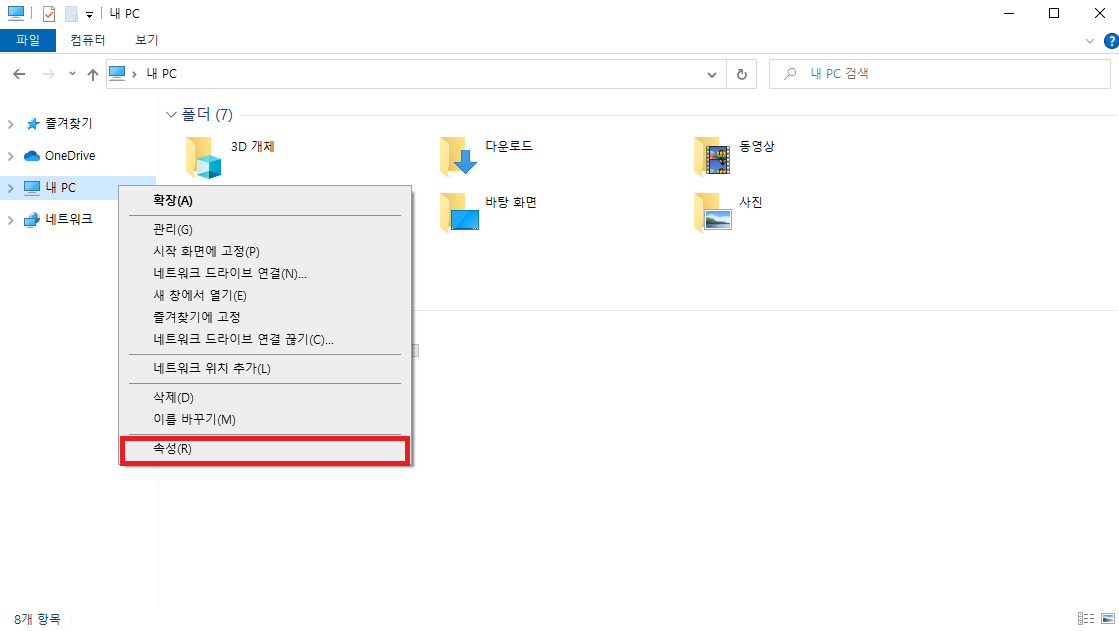Open the 보기 ribbon tab
This screenshot has width=1119, height=631.
pos(146,40)
